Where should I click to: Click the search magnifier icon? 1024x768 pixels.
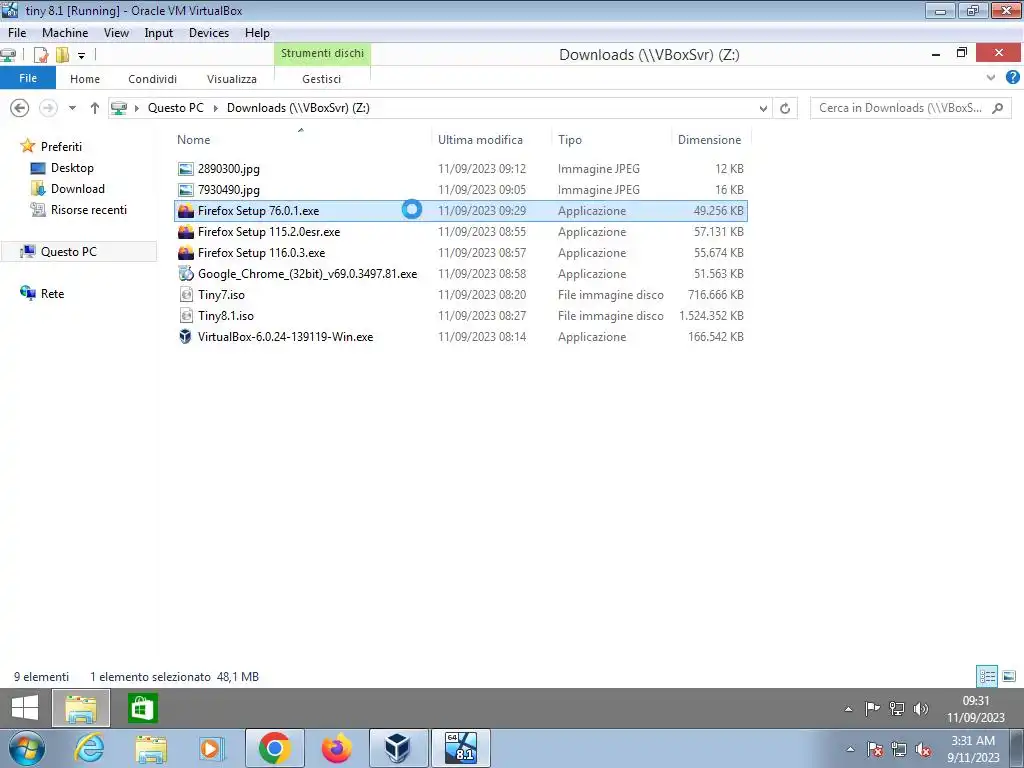coord(997,108)
